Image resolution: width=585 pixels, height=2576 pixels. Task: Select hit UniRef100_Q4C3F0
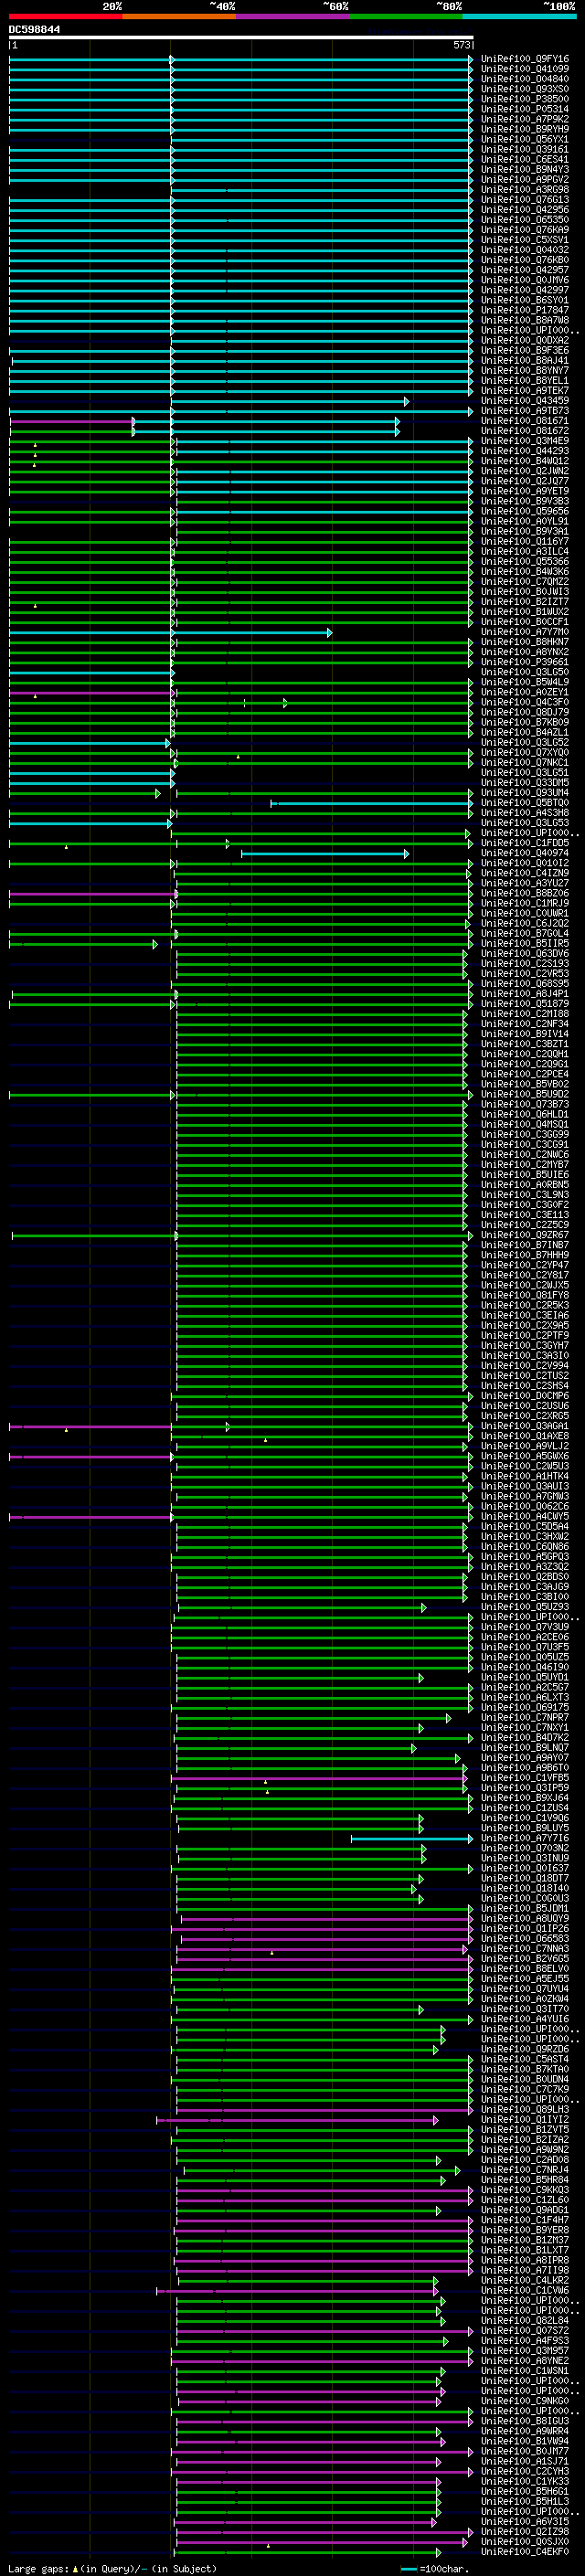[524, 702]
